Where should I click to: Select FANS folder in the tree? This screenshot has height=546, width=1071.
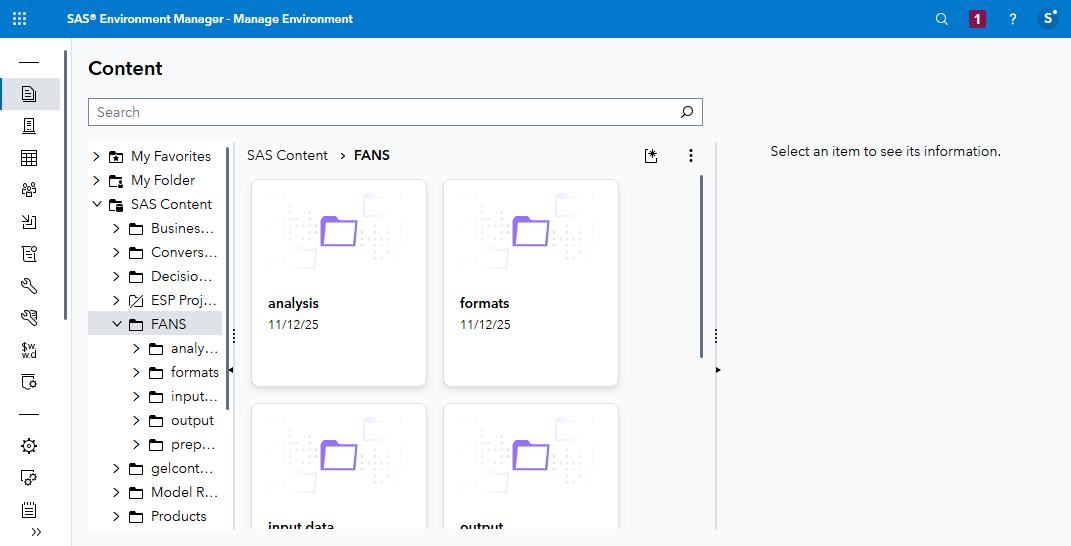point(168,324)
